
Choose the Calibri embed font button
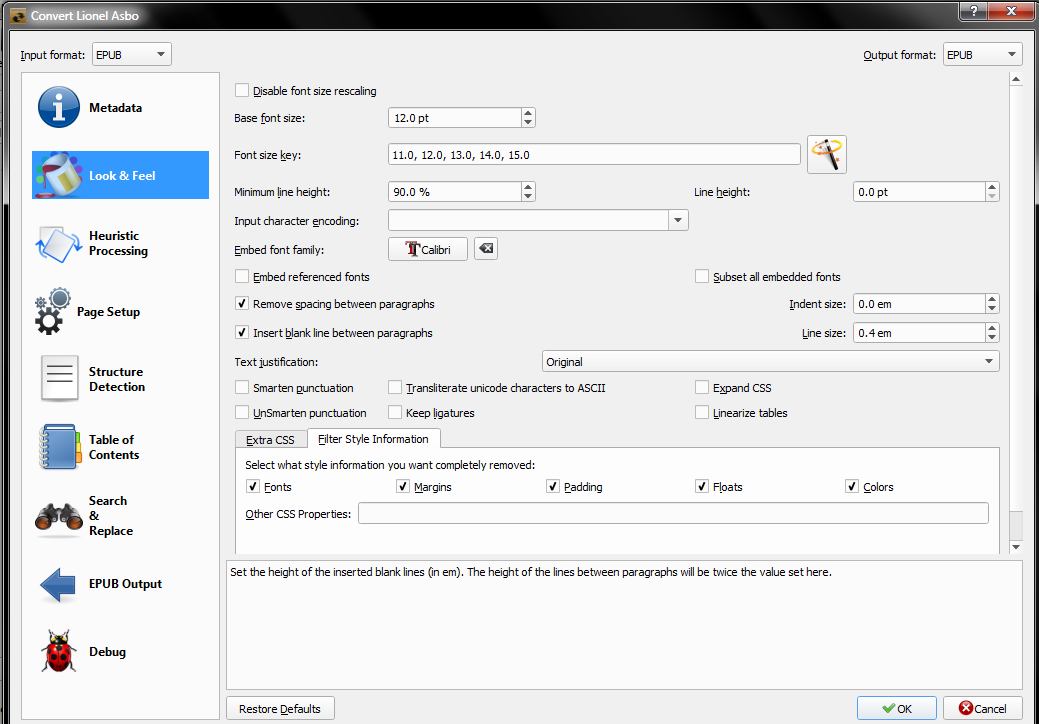coord(428,249)
